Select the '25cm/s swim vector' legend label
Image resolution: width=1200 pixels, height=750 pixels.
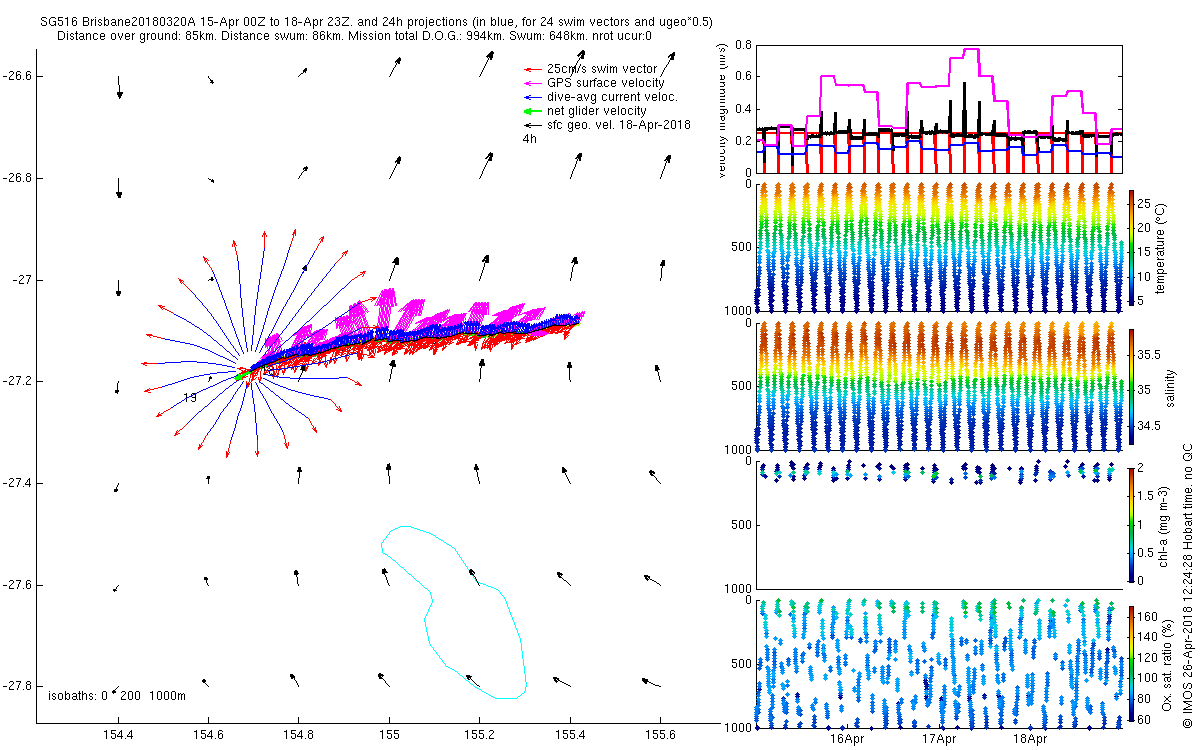(x=603, y=68)
